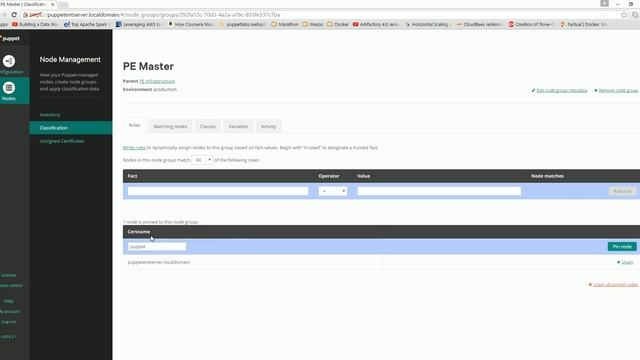Screen dimensions: 640x360
Task: Open the Artifactory 4.0 Jenkins bookmark
Action: click(376, 24)
